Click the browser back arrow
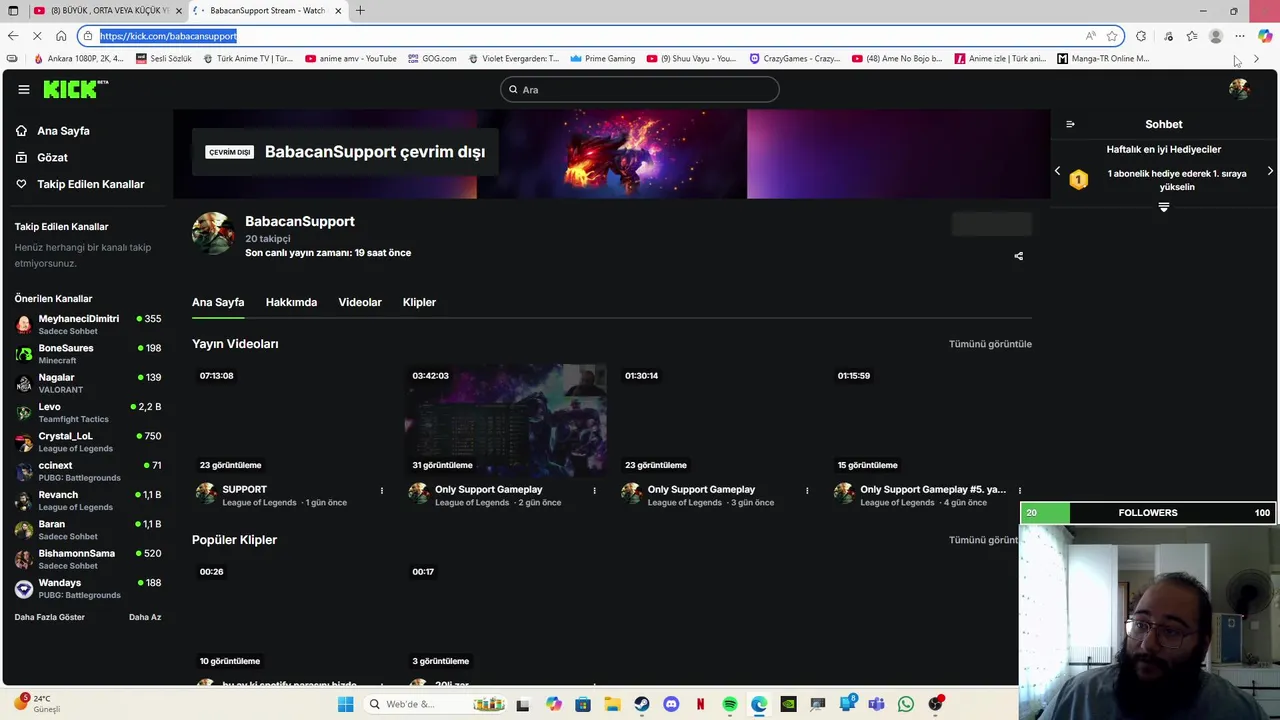This screenshot has width=1280, height=720. coord(13,36)
